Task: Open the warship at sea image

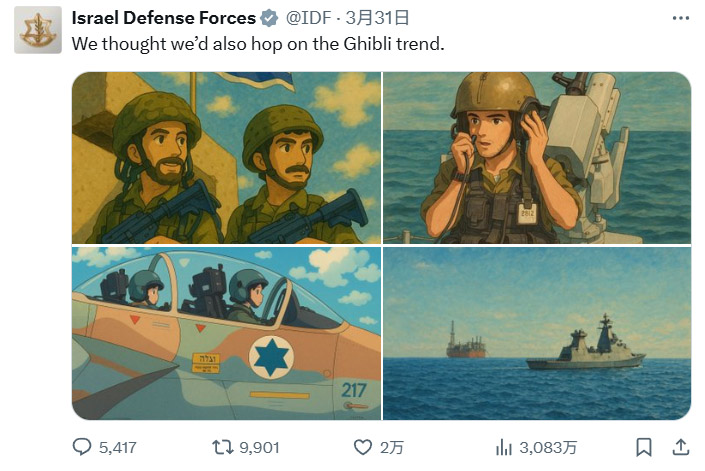Action: 537,333
